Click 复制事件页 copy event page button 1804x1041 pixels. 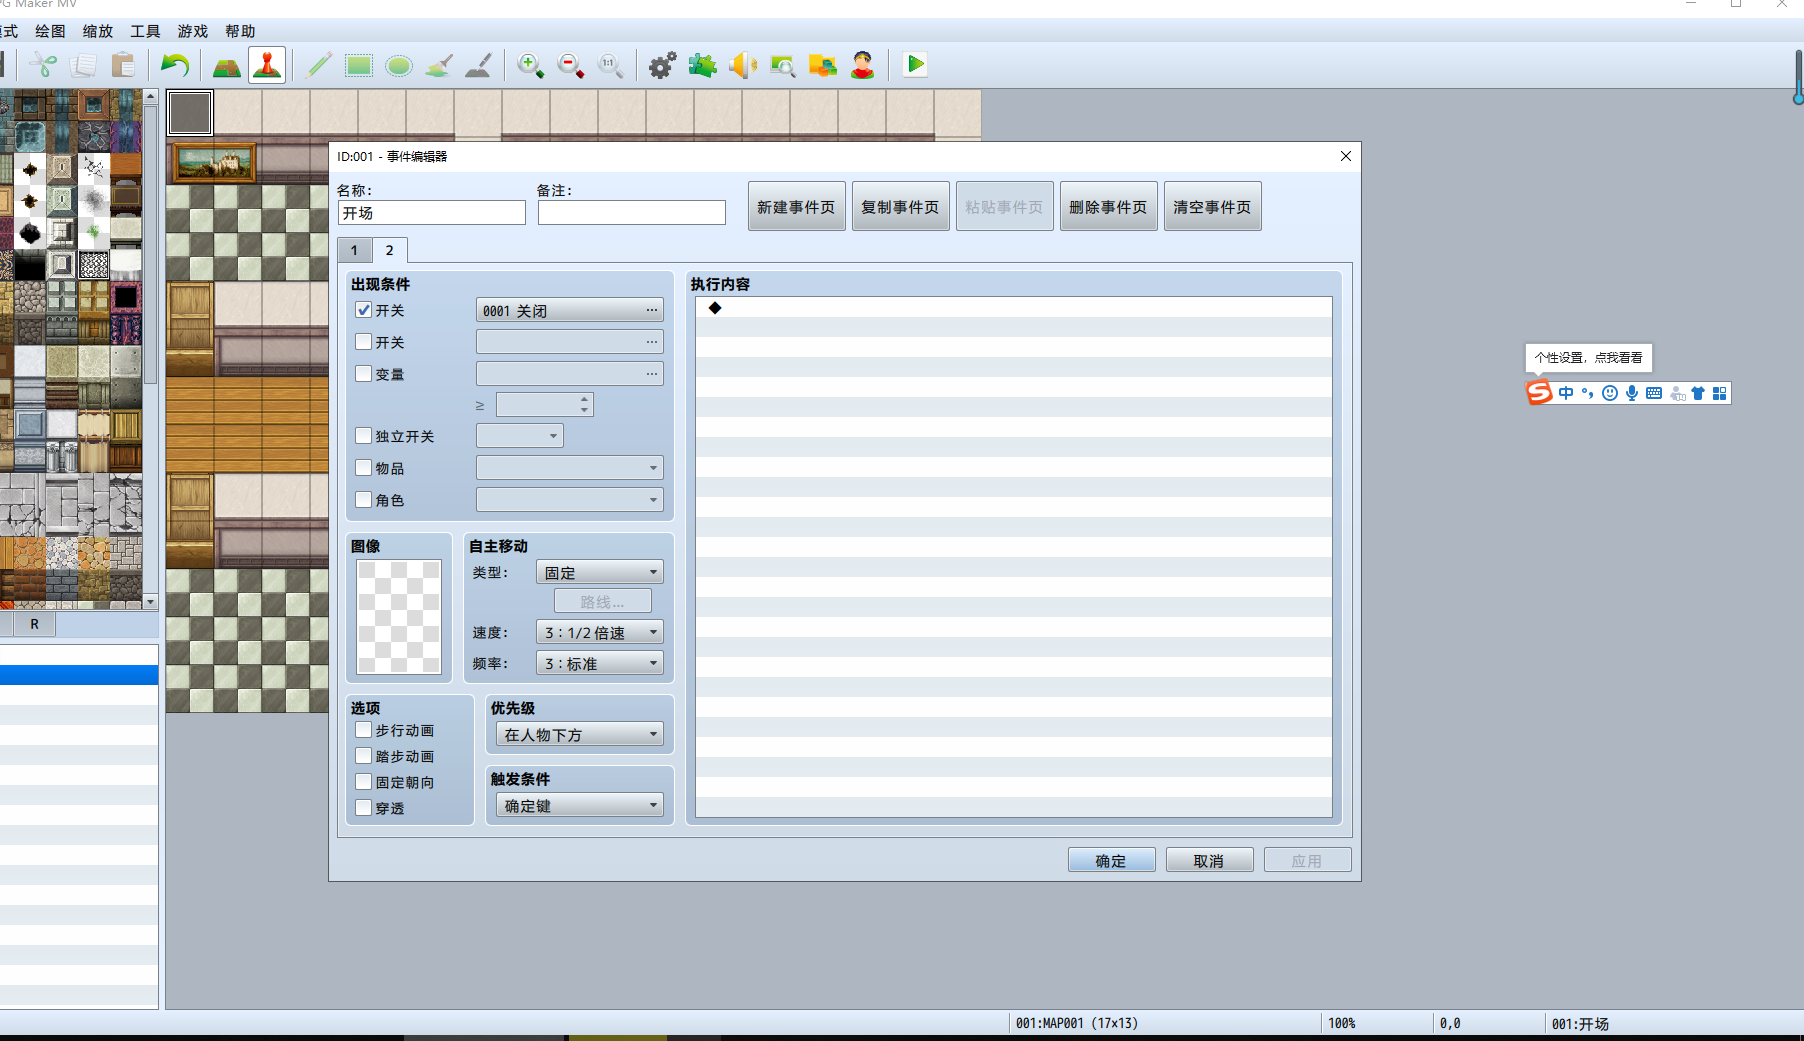click(x=901, y=207)
